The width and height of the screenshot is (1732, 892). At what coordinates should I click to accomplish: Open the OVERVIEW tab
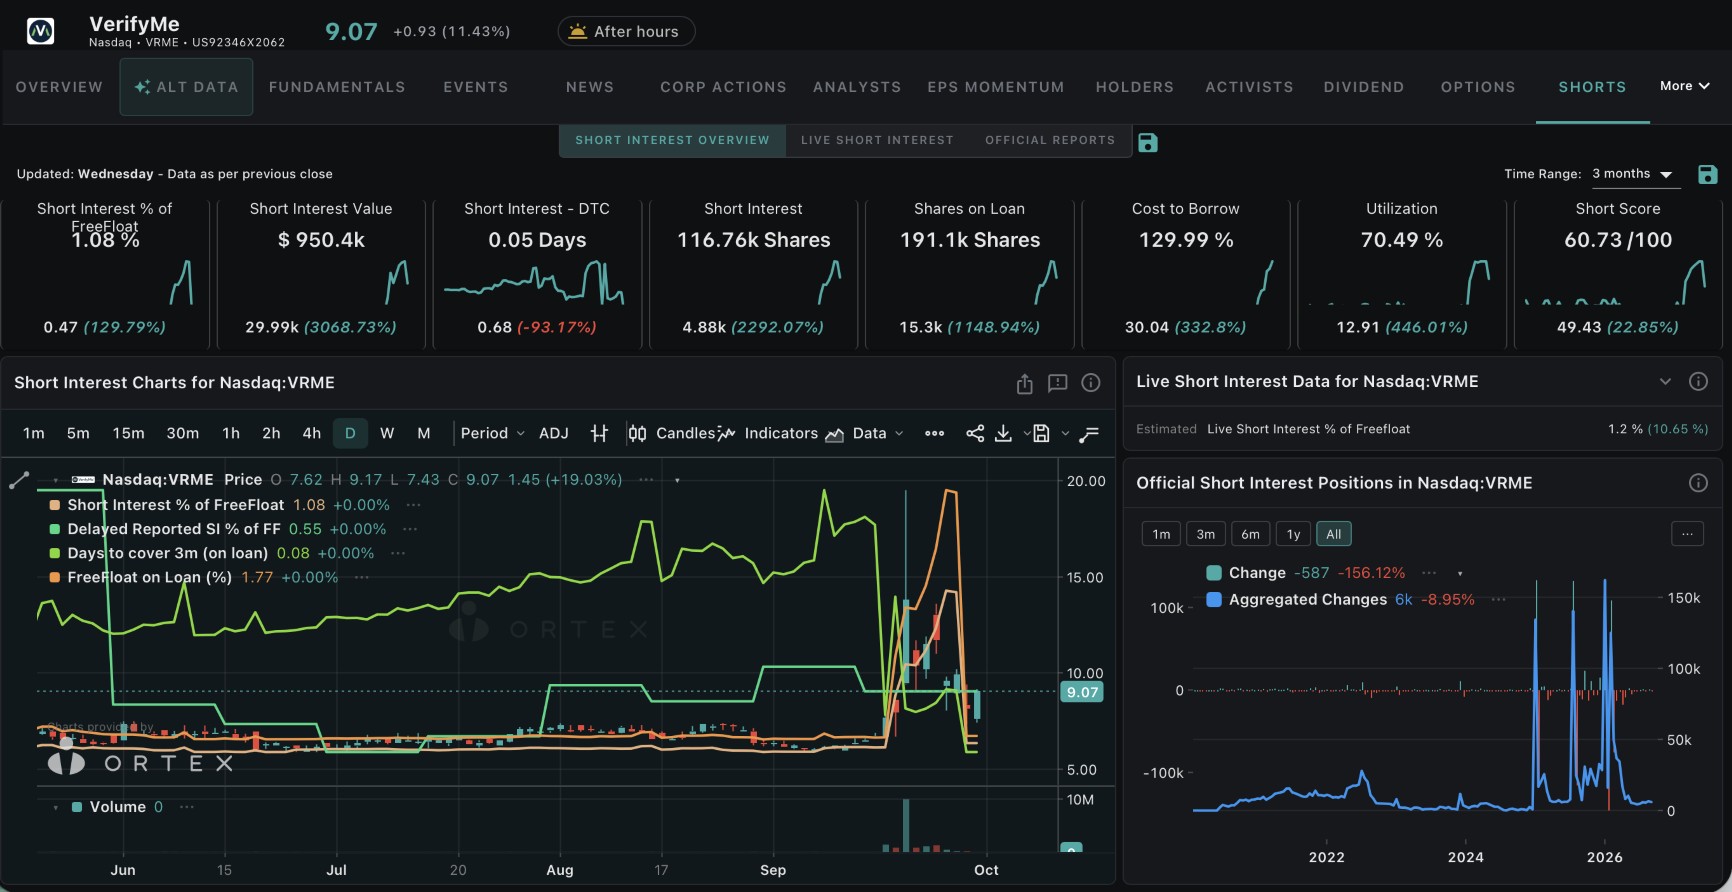(x=59, y=87)
